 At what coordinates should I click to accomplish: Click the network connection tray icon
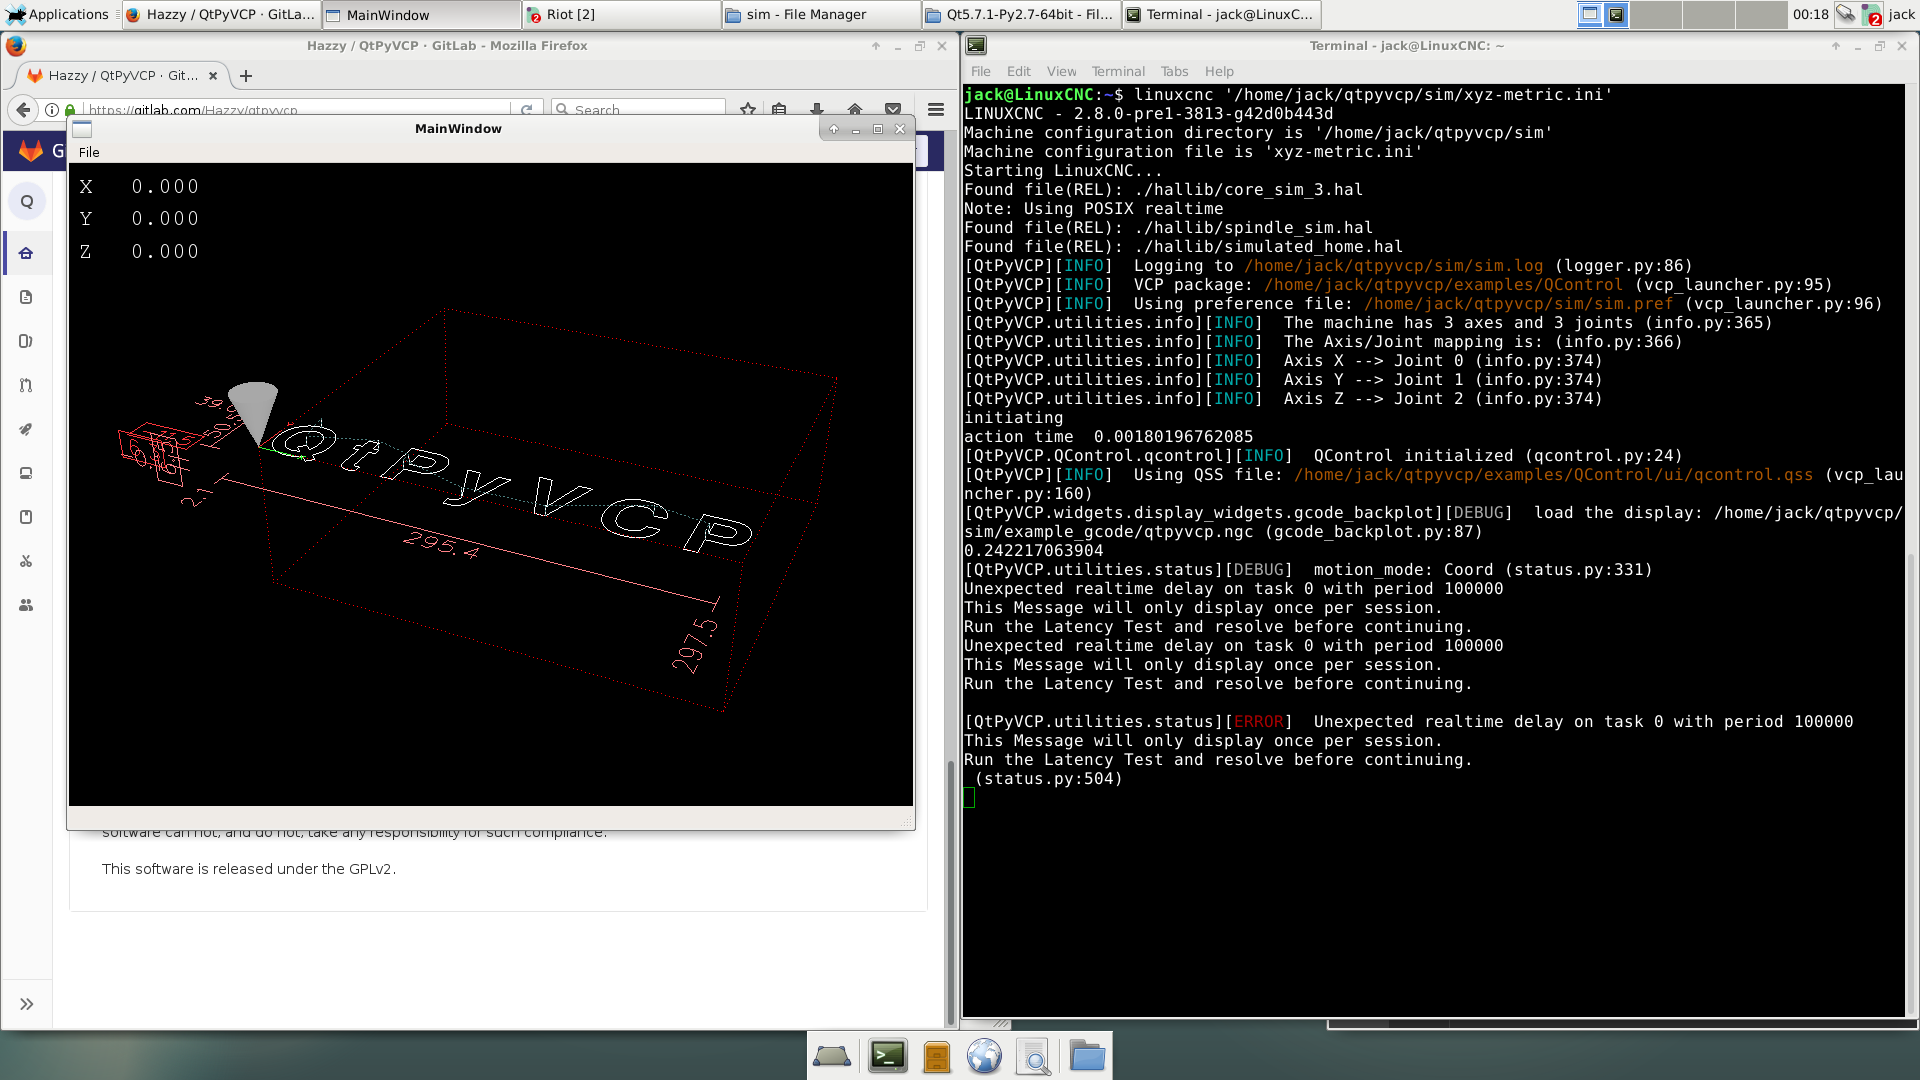(1845, 14)
